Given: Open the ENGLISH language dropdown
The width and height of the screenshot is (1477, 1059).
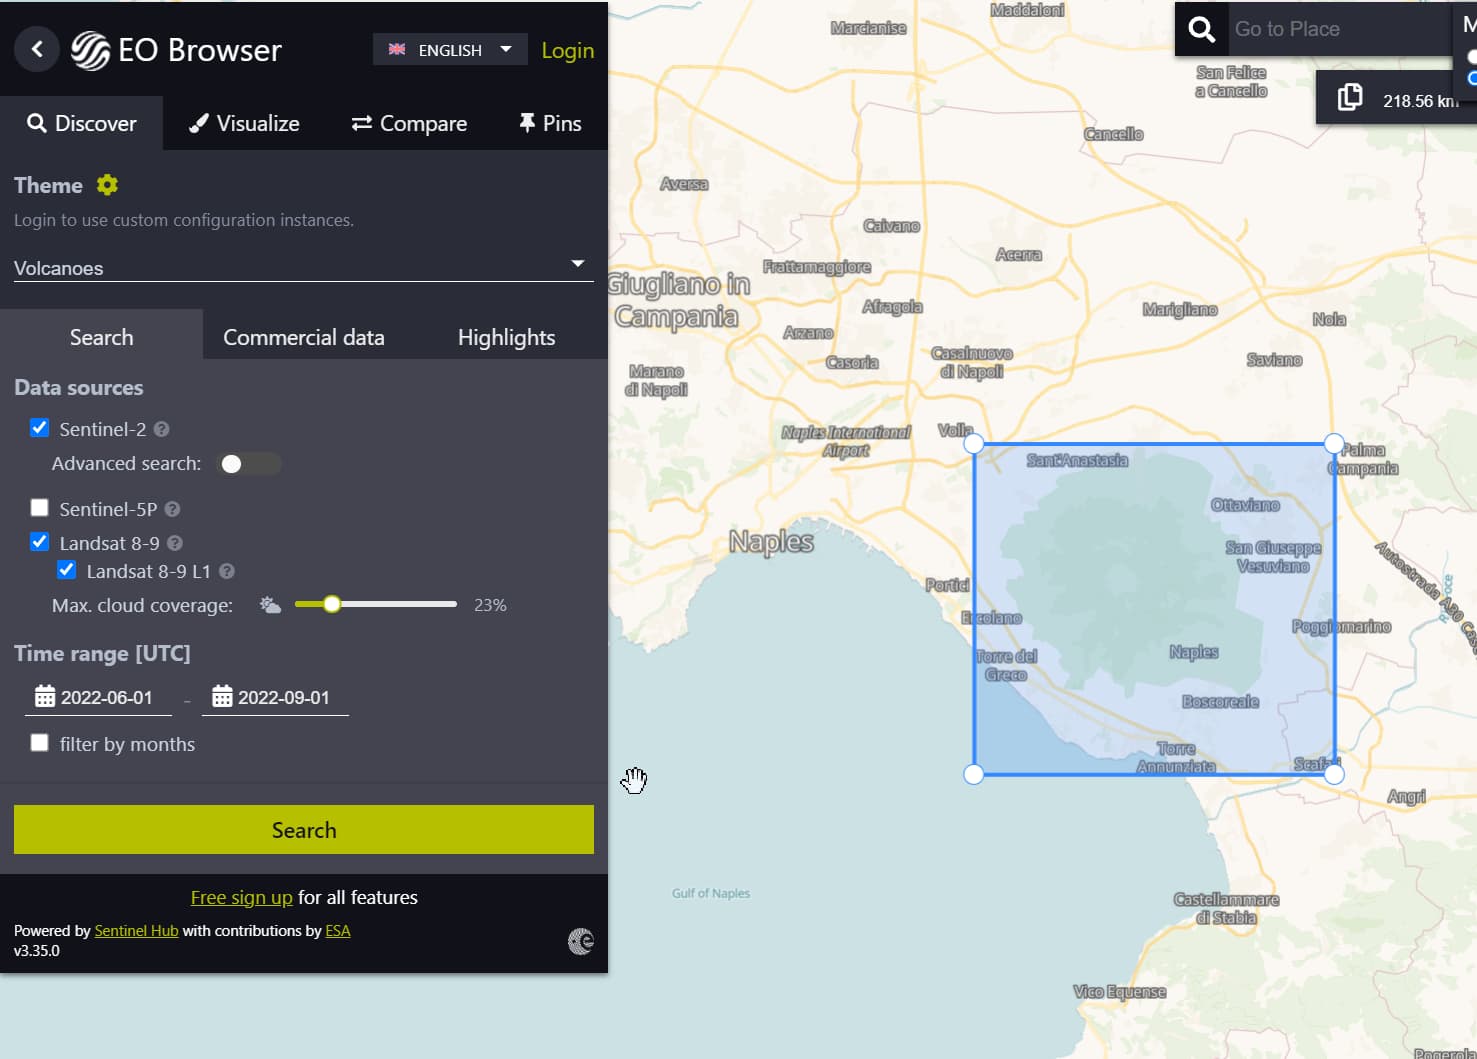Looking at the screenshot, I should (450, 49).
